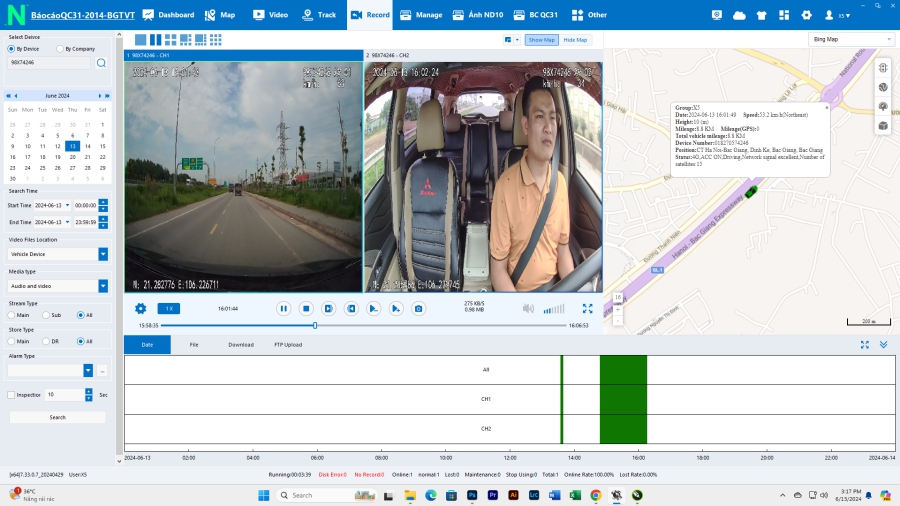This screenshot has height=506, width=900.
Task: Enter fullscreen video mode
Action: [587, 309]
